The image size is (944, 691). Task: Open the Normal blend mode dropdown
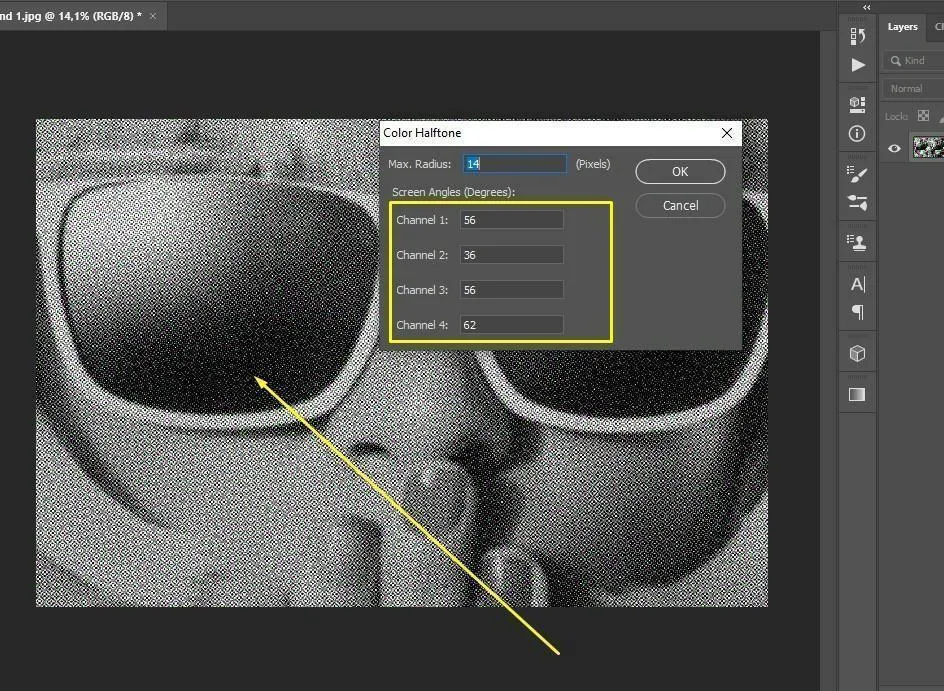click(x=912, y=88)
